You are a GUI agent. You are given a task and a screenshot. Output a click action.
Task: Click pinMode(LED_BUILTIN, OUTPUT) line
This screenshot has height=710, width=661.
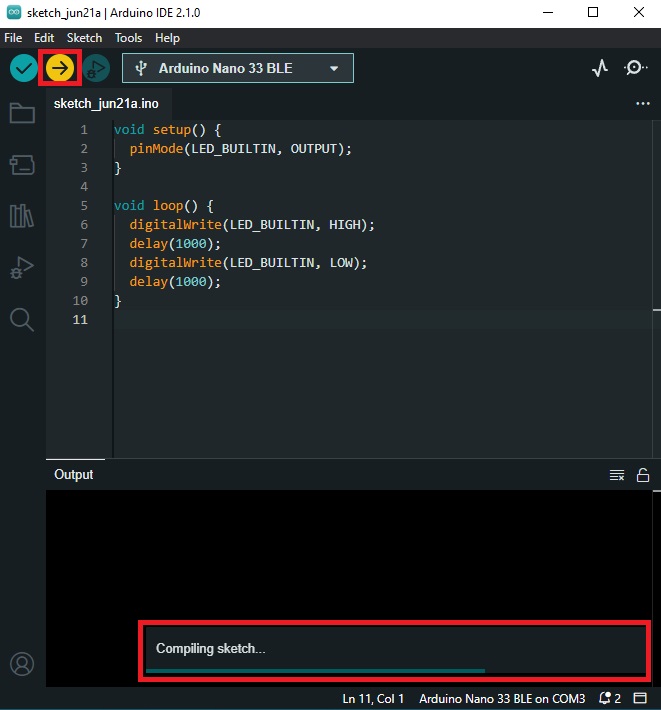tap(240, 149)
